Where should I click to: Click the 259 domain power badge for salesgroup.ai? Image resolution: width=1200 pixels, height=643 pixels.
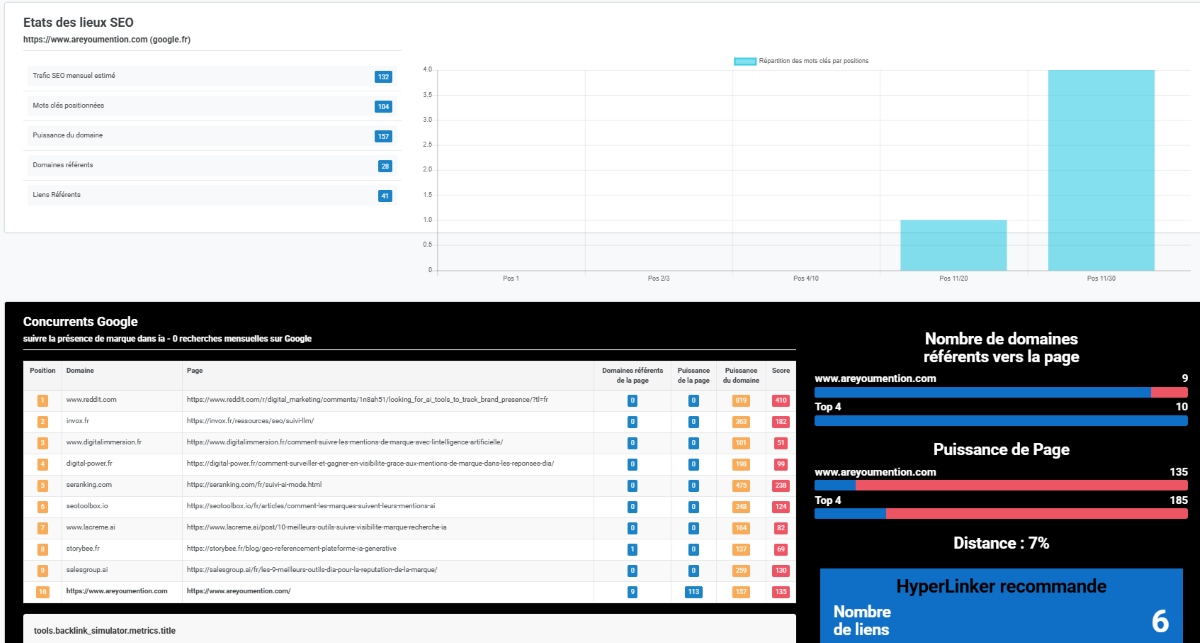tap(741, 570)
